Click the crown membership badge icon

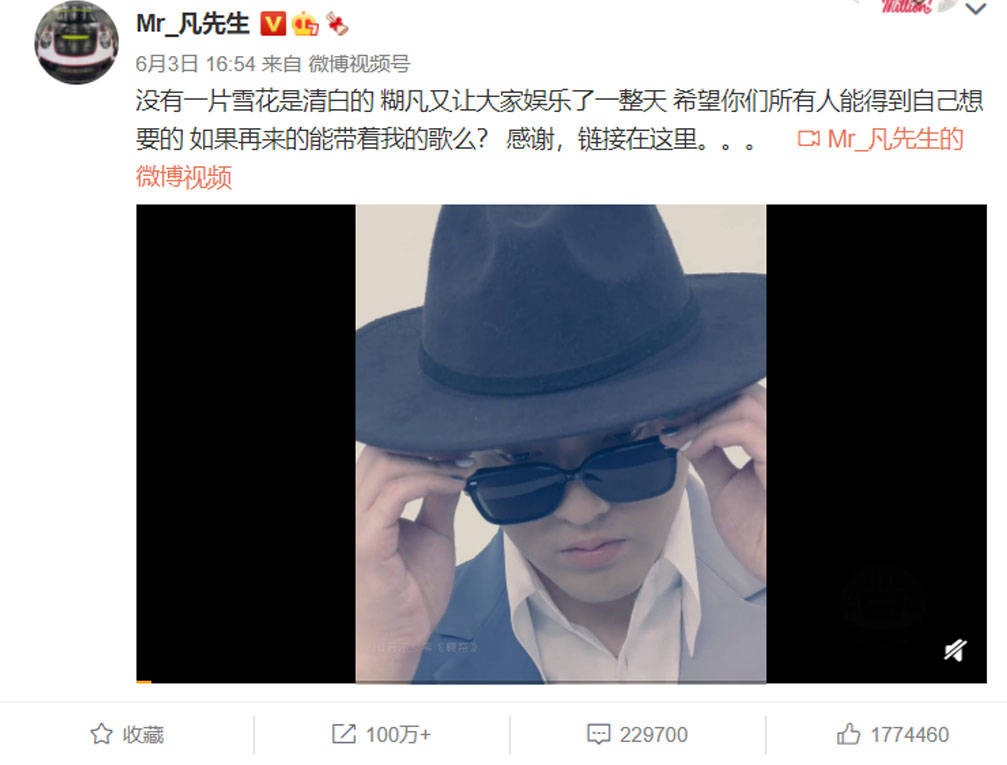[x=305, y=24]
